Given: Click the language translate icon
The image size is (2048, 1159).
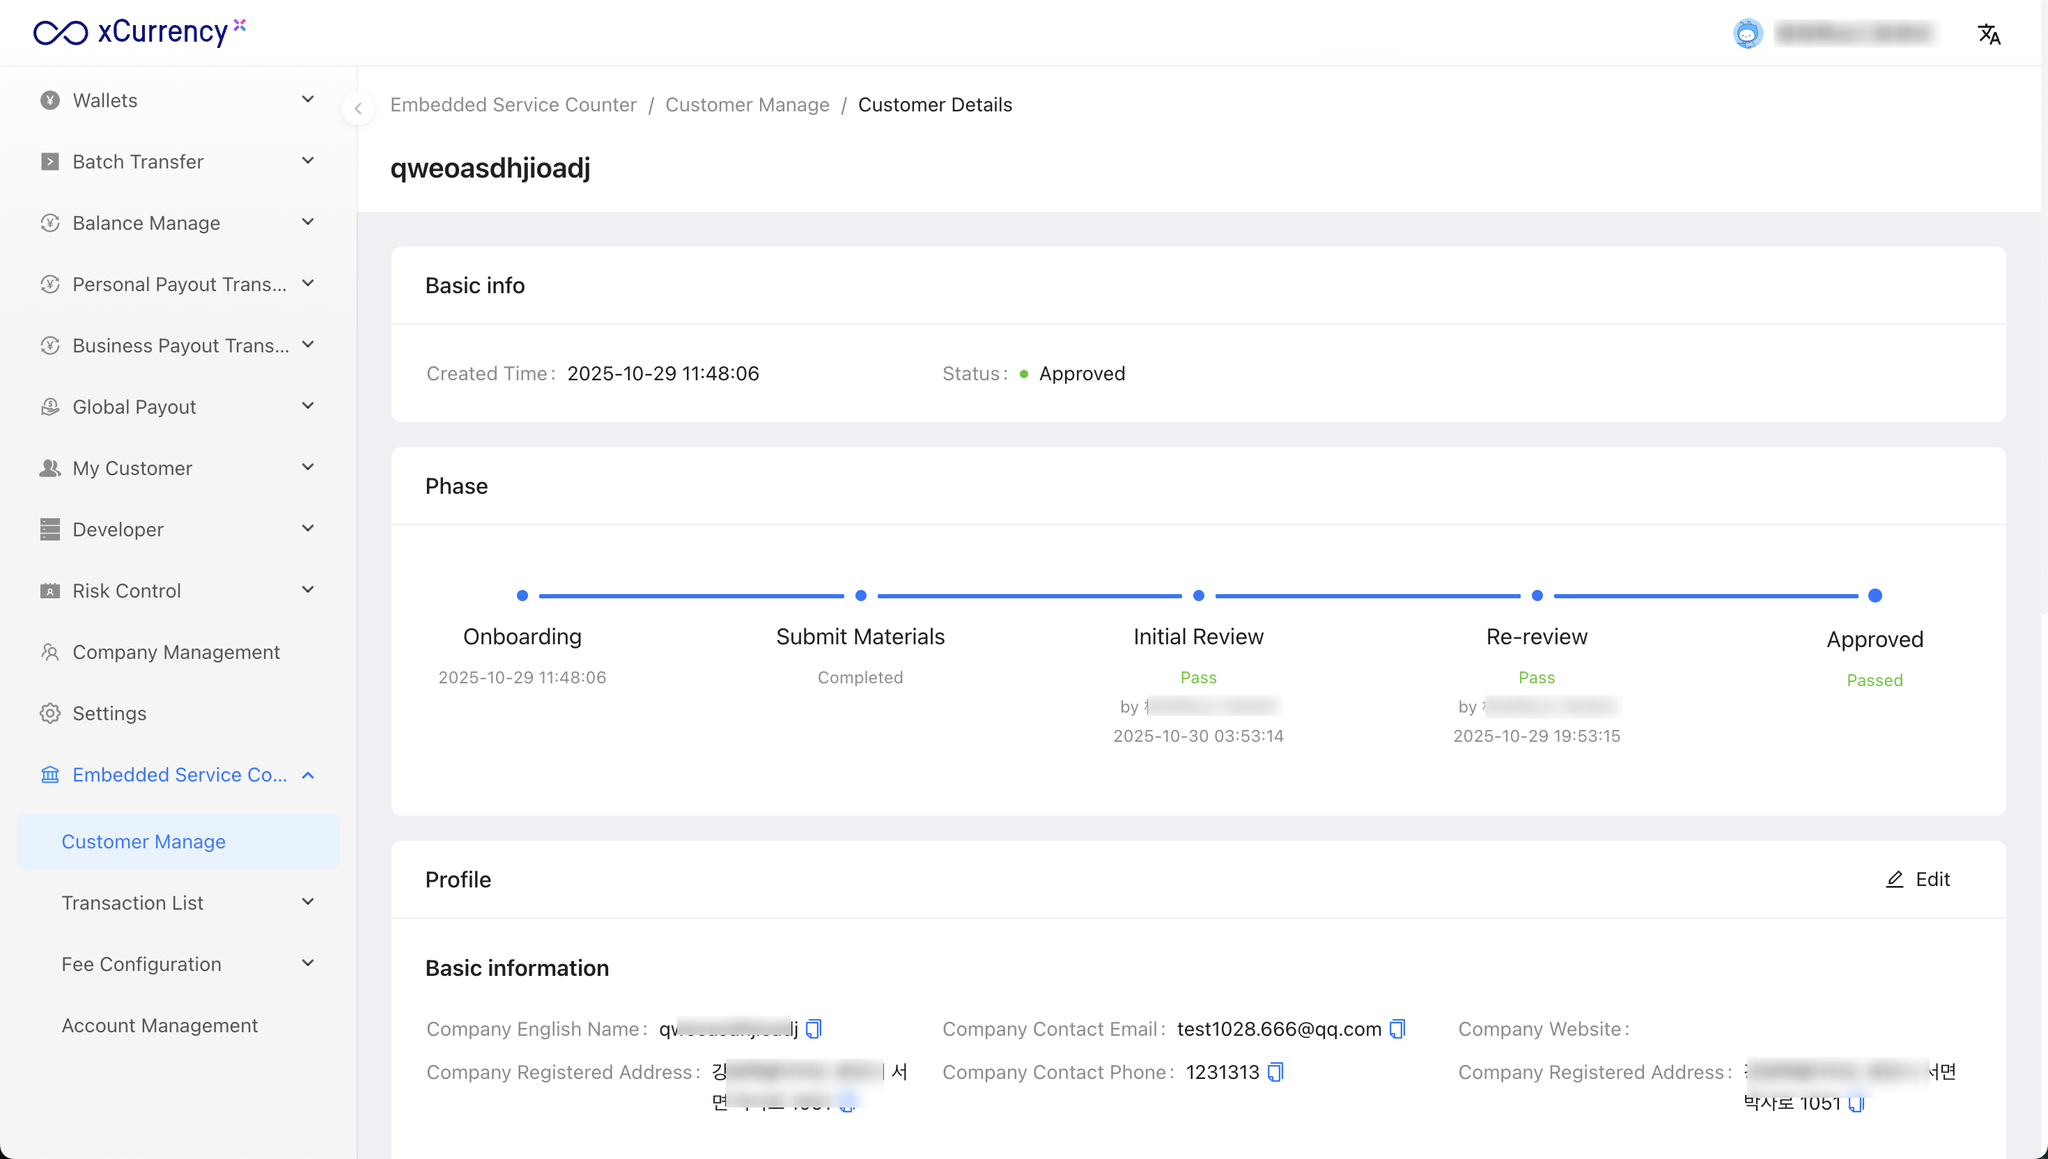Looking at the screenshot, I should (1989, 34).
